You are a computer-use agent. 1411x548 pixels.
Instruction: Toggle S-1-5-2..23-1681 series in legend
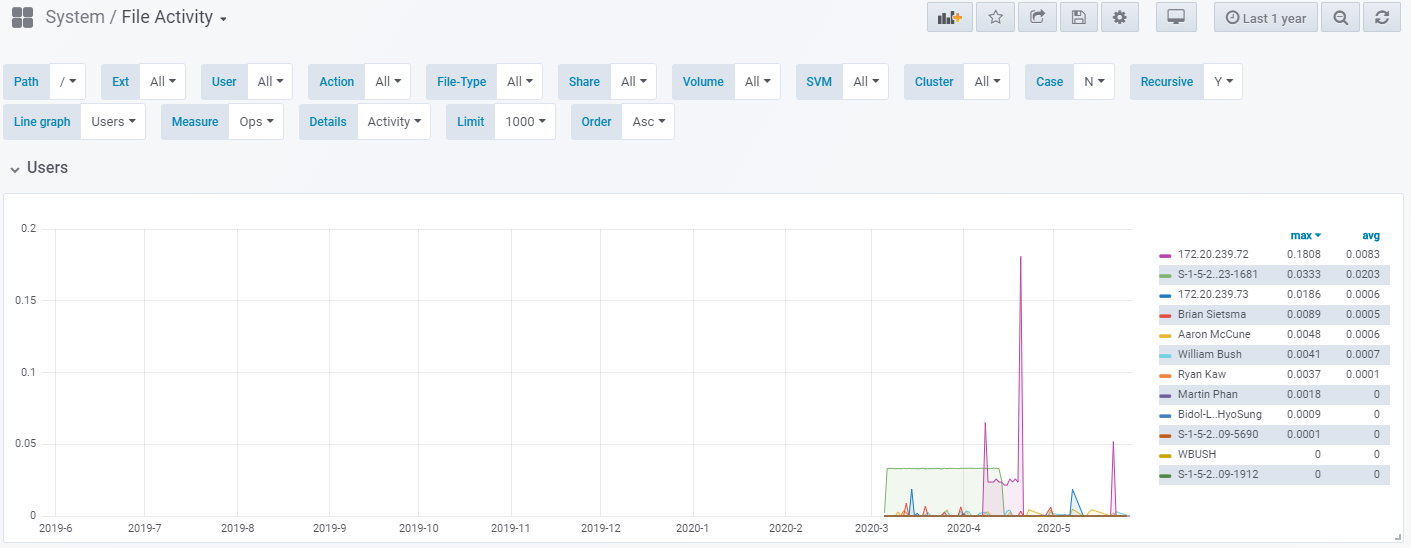[1218, 275]
